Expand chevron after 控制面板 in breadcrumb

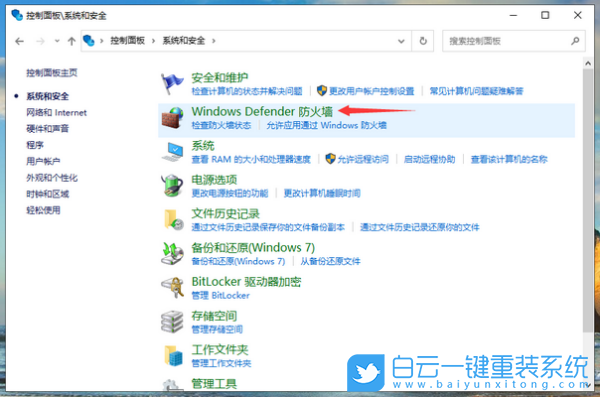(153, 41)
